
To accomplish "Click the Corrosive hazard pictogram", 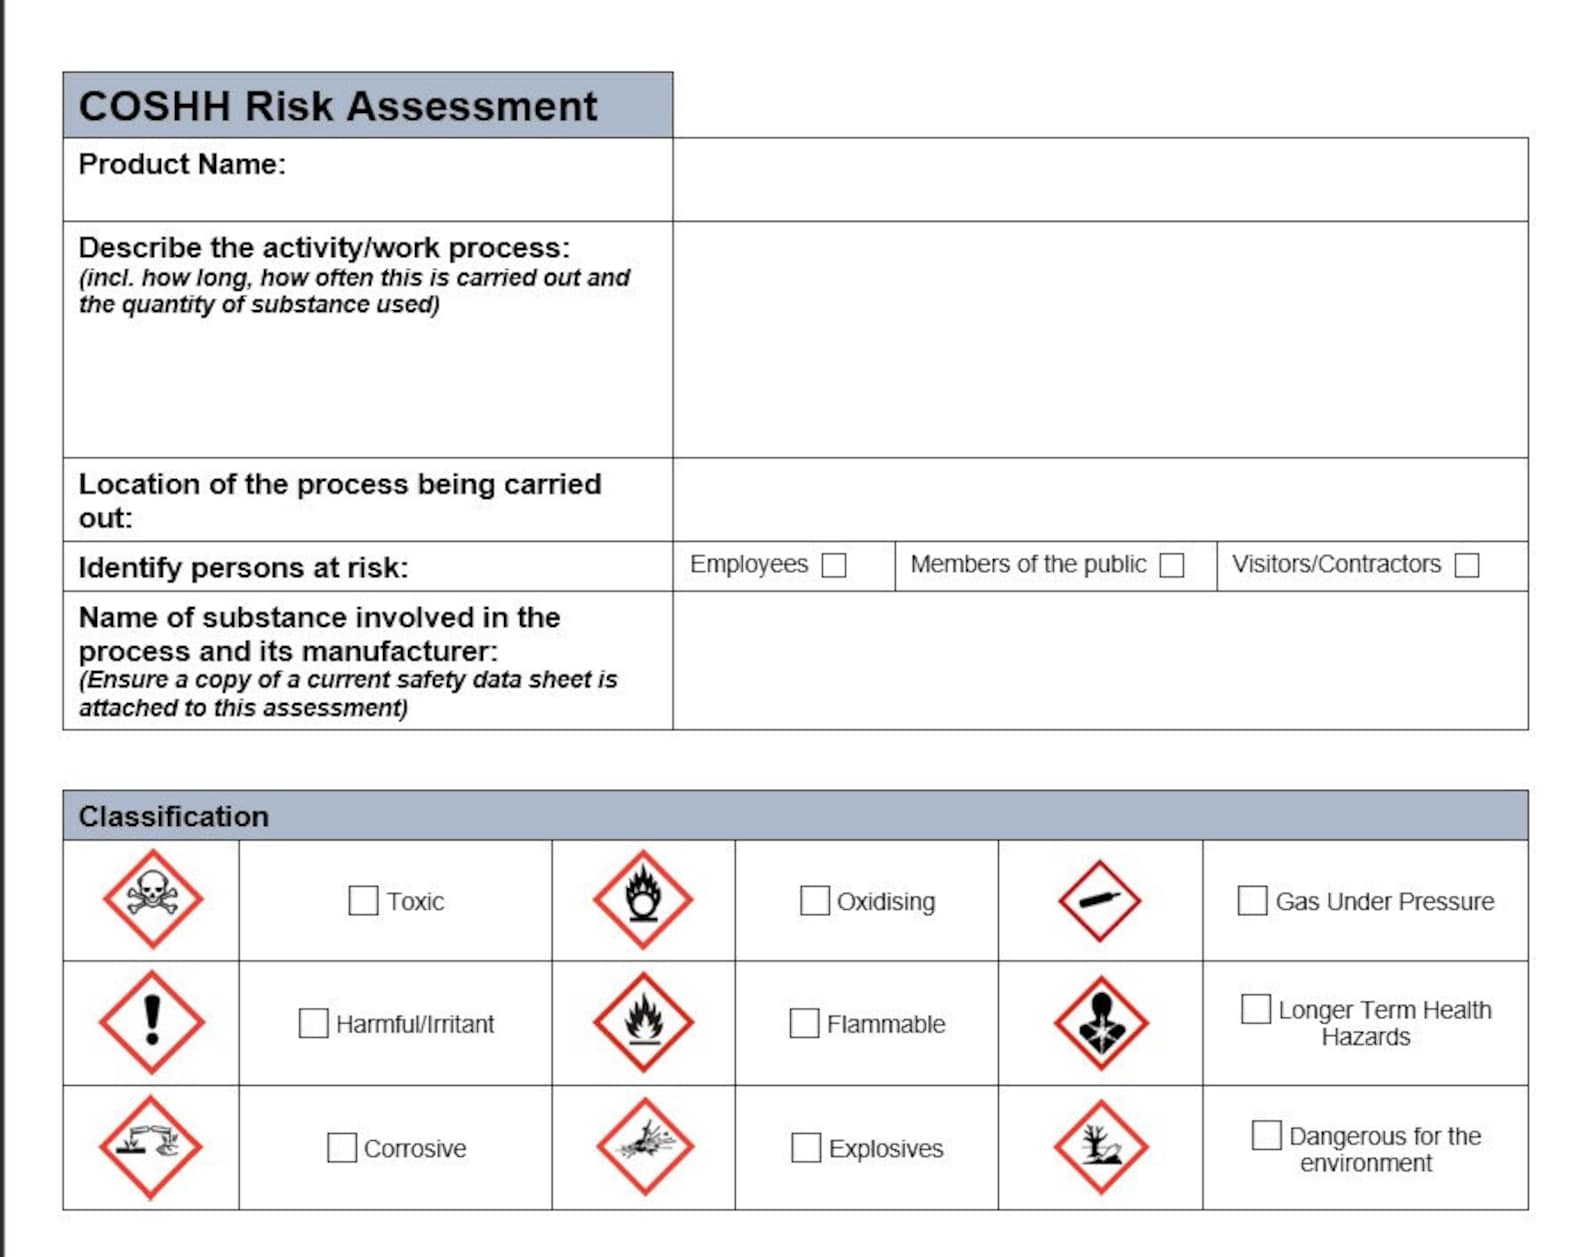I will click(151, 1147).
